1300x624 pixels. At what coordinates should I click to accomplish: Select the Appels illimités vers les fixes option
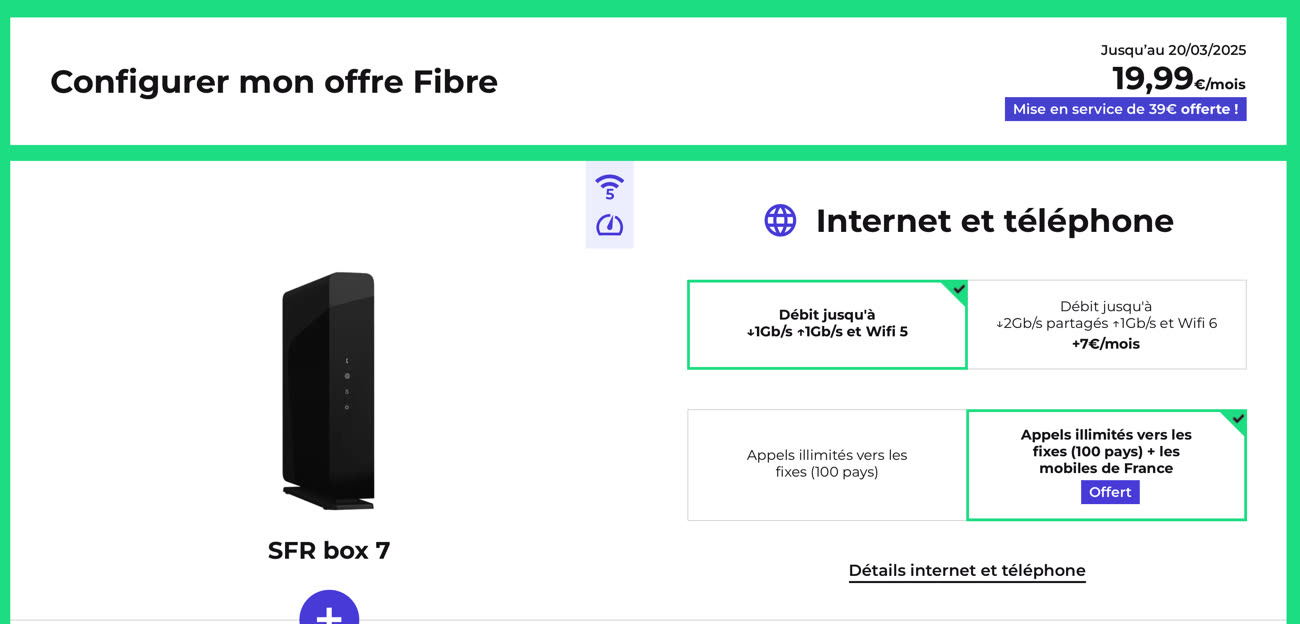coord(826,464)
